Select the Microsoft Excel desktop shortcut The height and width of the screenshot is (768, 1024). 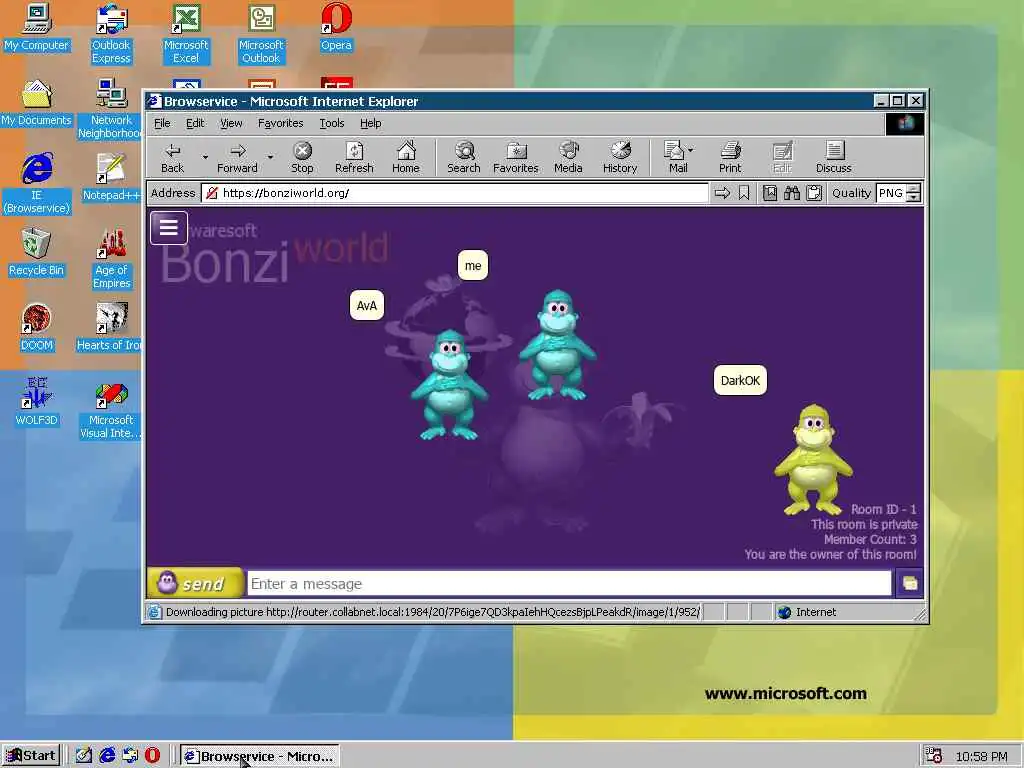point(186,34)
